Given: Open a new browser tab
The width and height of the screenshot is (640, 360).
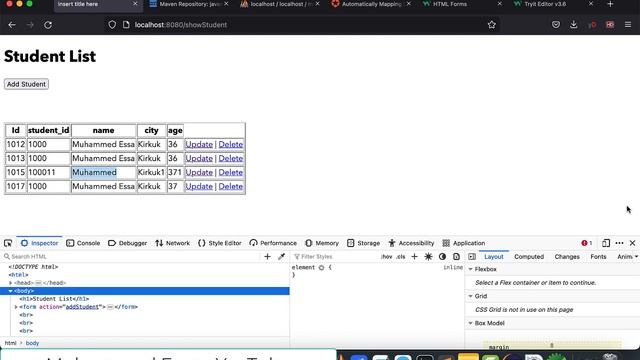Looking at the screenshot, I should click(610, 4).
